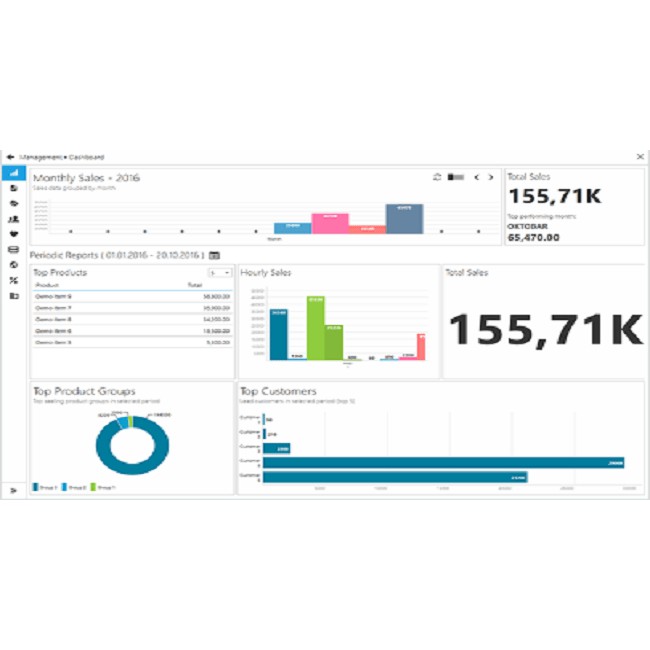Screen dimensions: 650x650
Task: Open the percent discount sidebar icon
Action: pyautogui.click(x=14, y=280)
